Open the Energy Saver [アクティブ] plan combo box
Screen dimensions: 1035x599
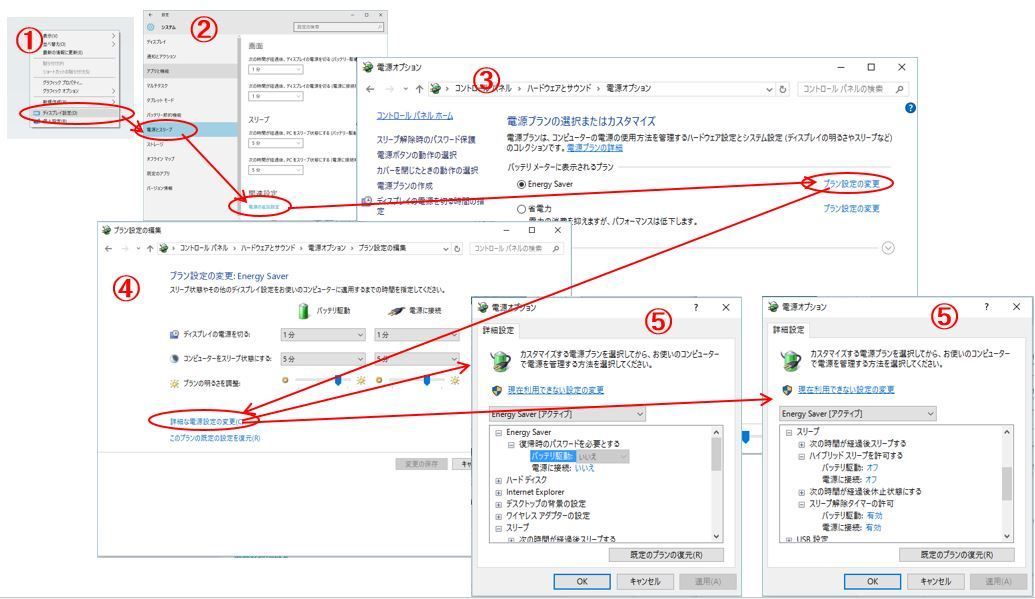click(567, 412)
